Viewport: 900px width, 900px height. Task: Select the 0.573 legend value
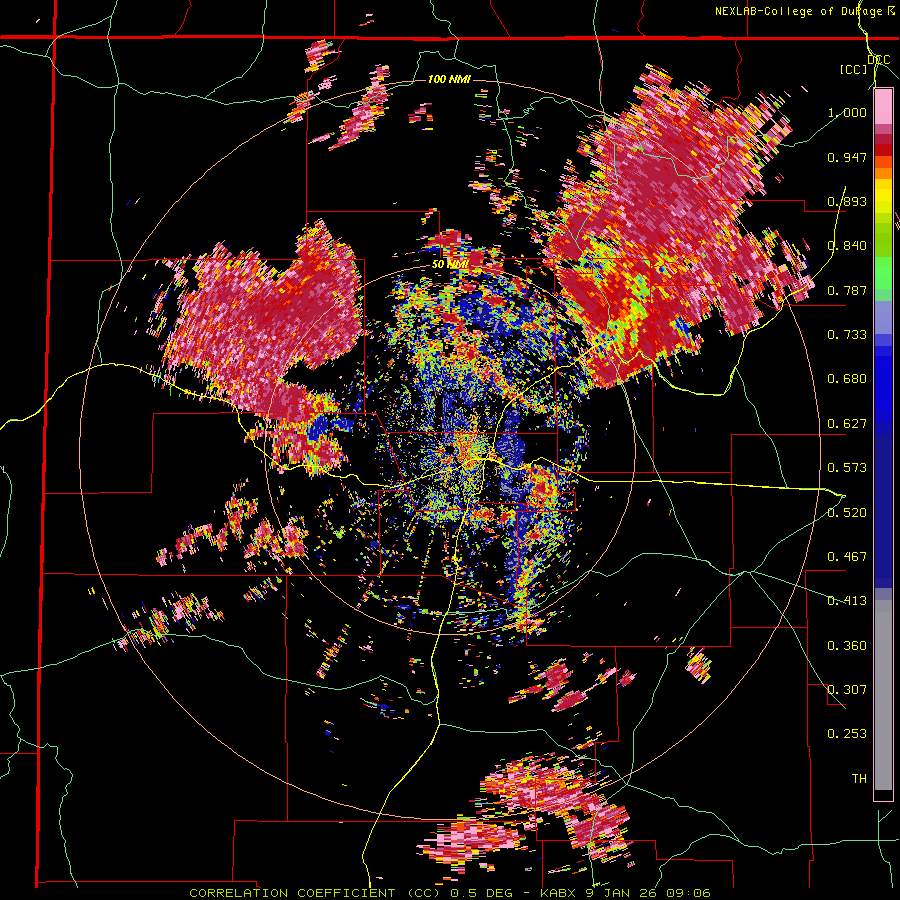(847, 468)
